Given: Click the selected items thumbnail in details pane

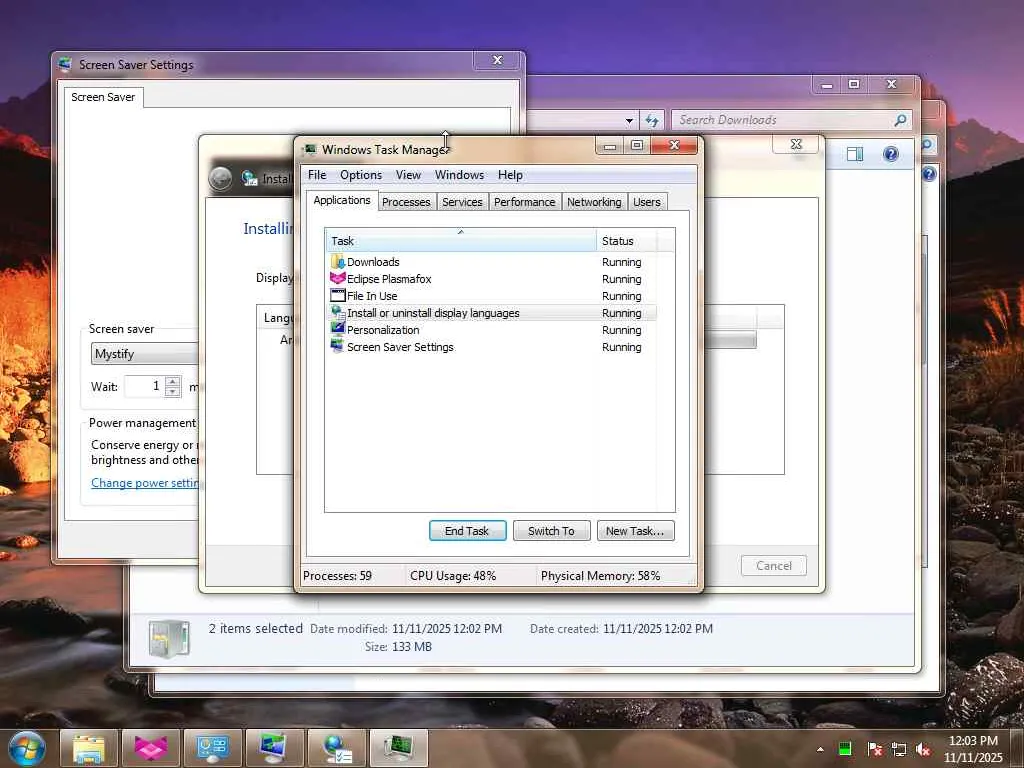Looking at the screenshot, I should pyautogui.click(x=169, y=638).
